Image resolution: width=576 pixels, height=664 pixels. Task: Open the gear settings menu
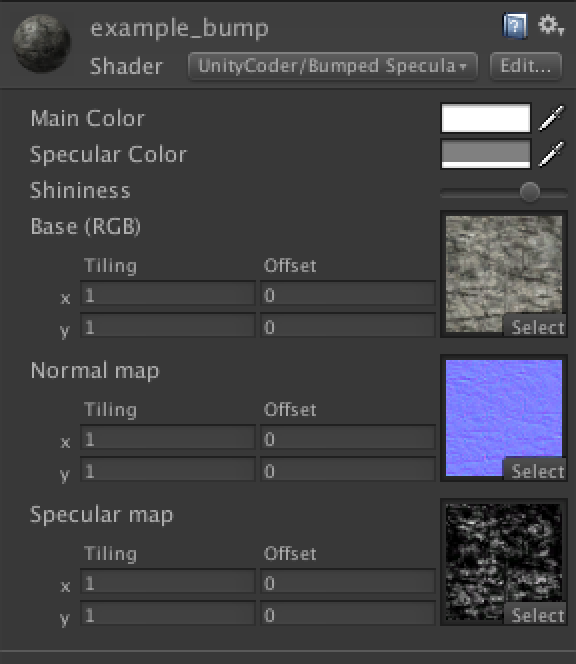(550, 25)
